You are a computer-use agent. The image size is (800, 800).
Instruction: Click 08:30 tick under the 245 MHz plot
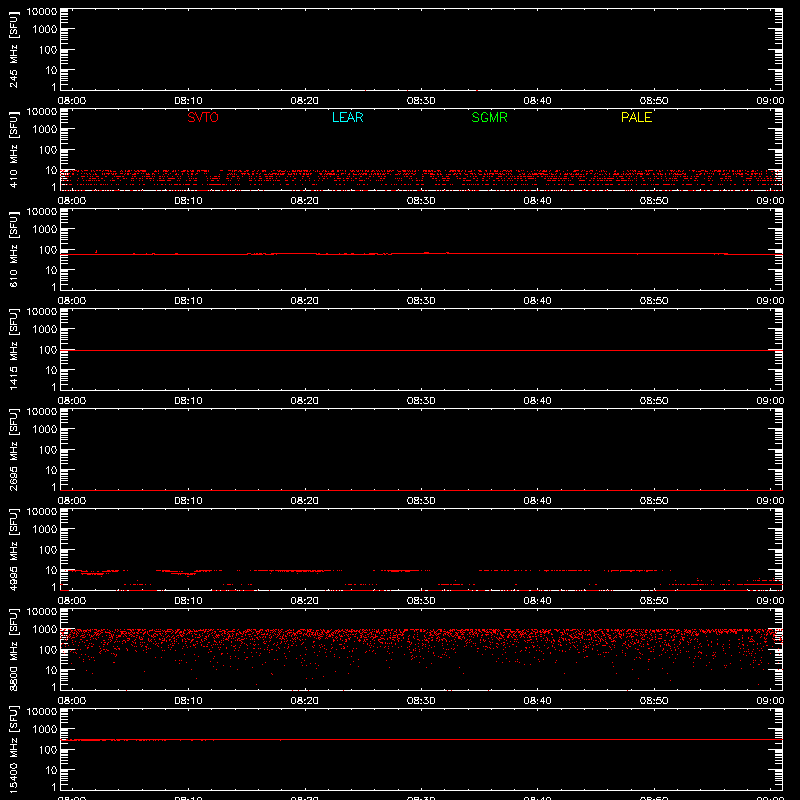pyautogui.click(x=421, y=101)
